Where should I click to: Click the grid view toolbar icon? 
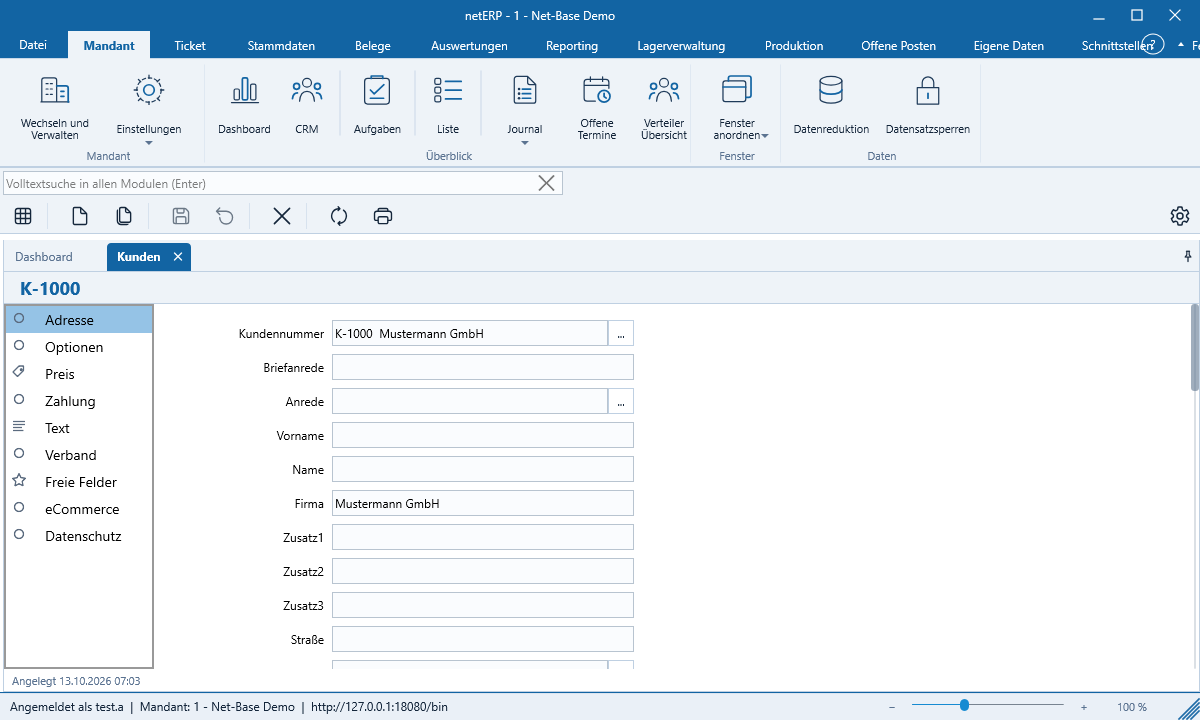[23, 216]
